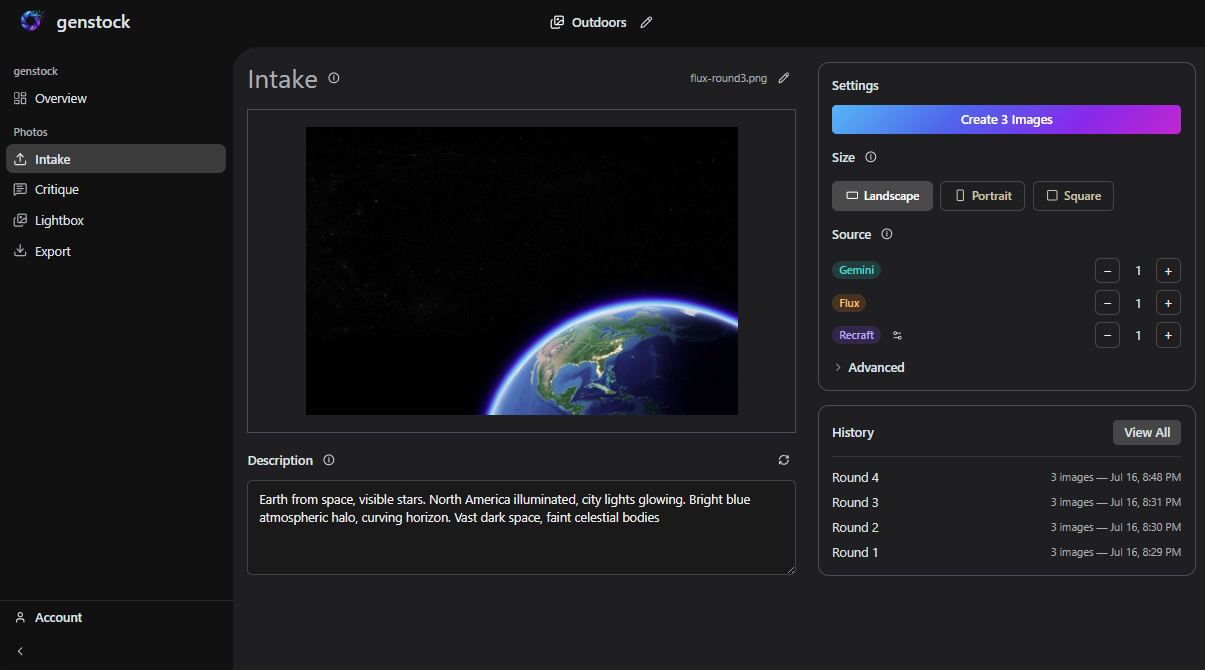Click the genstock logo icon
Image resolution: width=1205 pixels, height=670 pixels.
32,21
